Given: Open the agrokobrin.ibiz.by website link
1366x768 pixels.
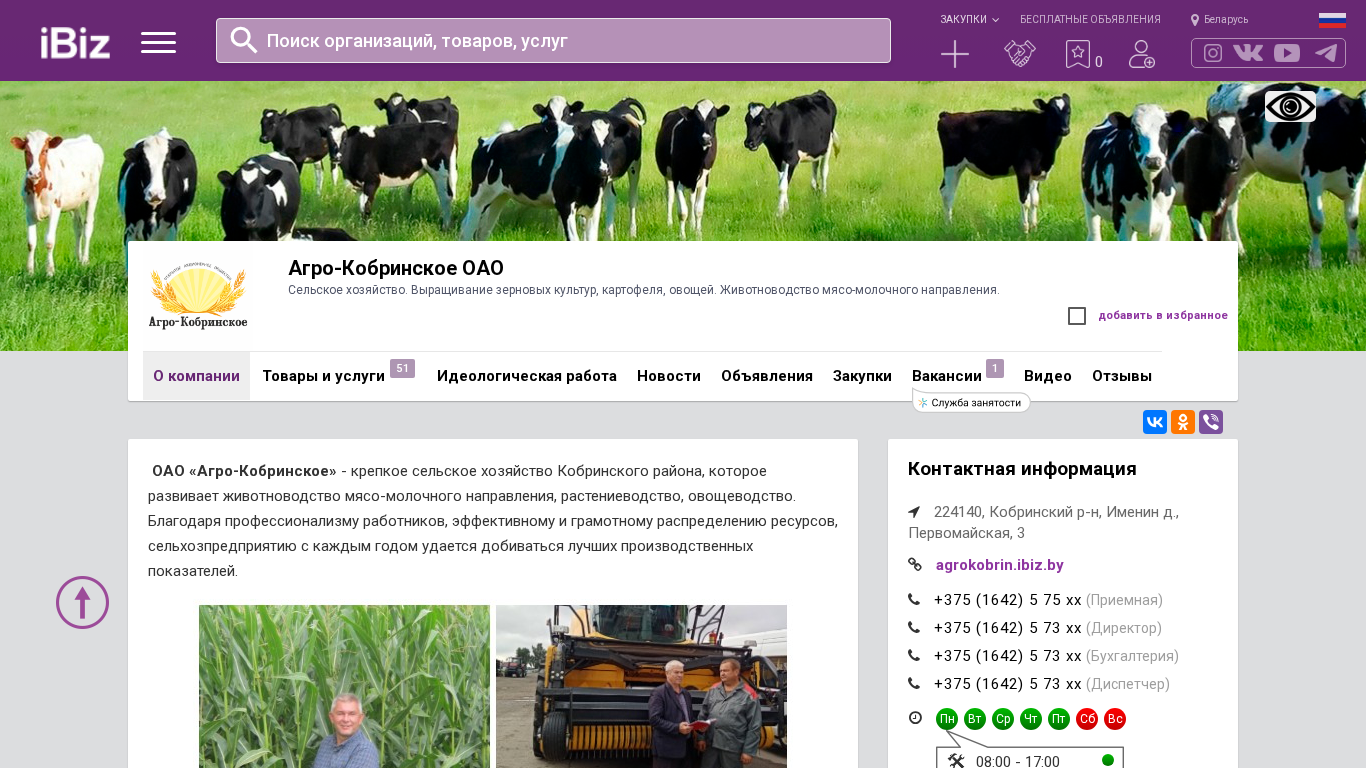Looking at the screenshot, I should click(999, 565).
